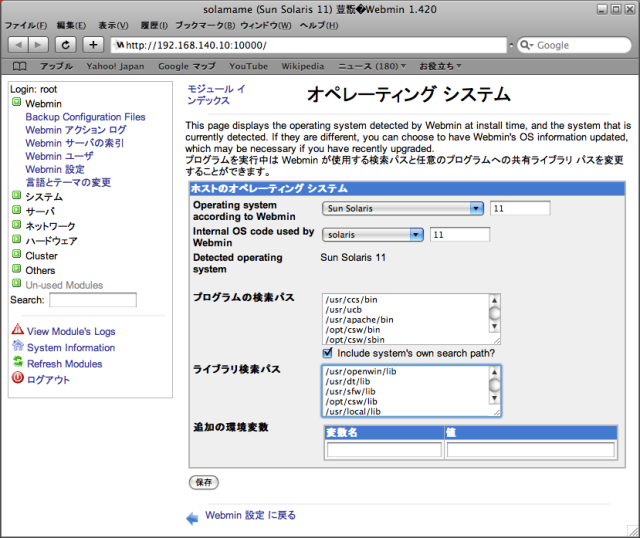This screenshot has height=538, width=640.
Task: Open the ヘルプ(H) menu
Action: click(319, 25)
